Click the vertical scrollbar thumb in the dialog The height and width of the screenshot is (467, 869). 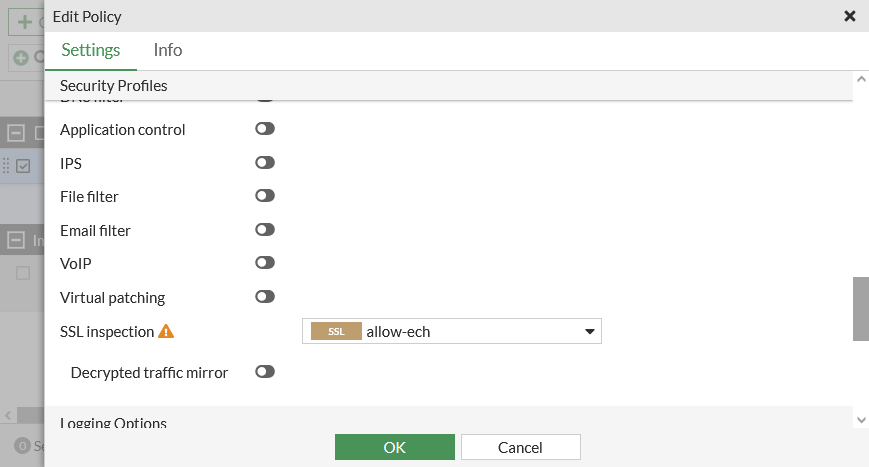pos(860,309)
